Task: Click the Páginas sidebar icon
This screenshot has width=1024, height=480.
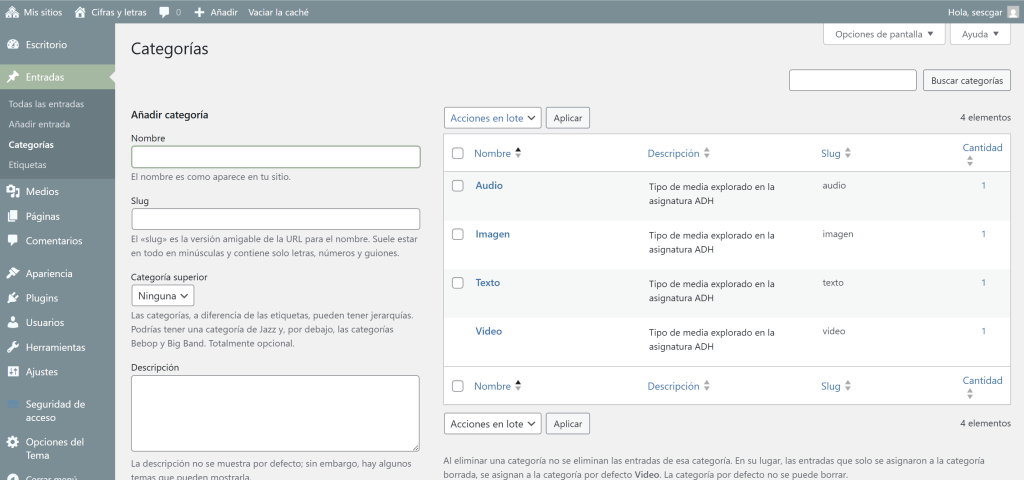Action: (13, 216)
